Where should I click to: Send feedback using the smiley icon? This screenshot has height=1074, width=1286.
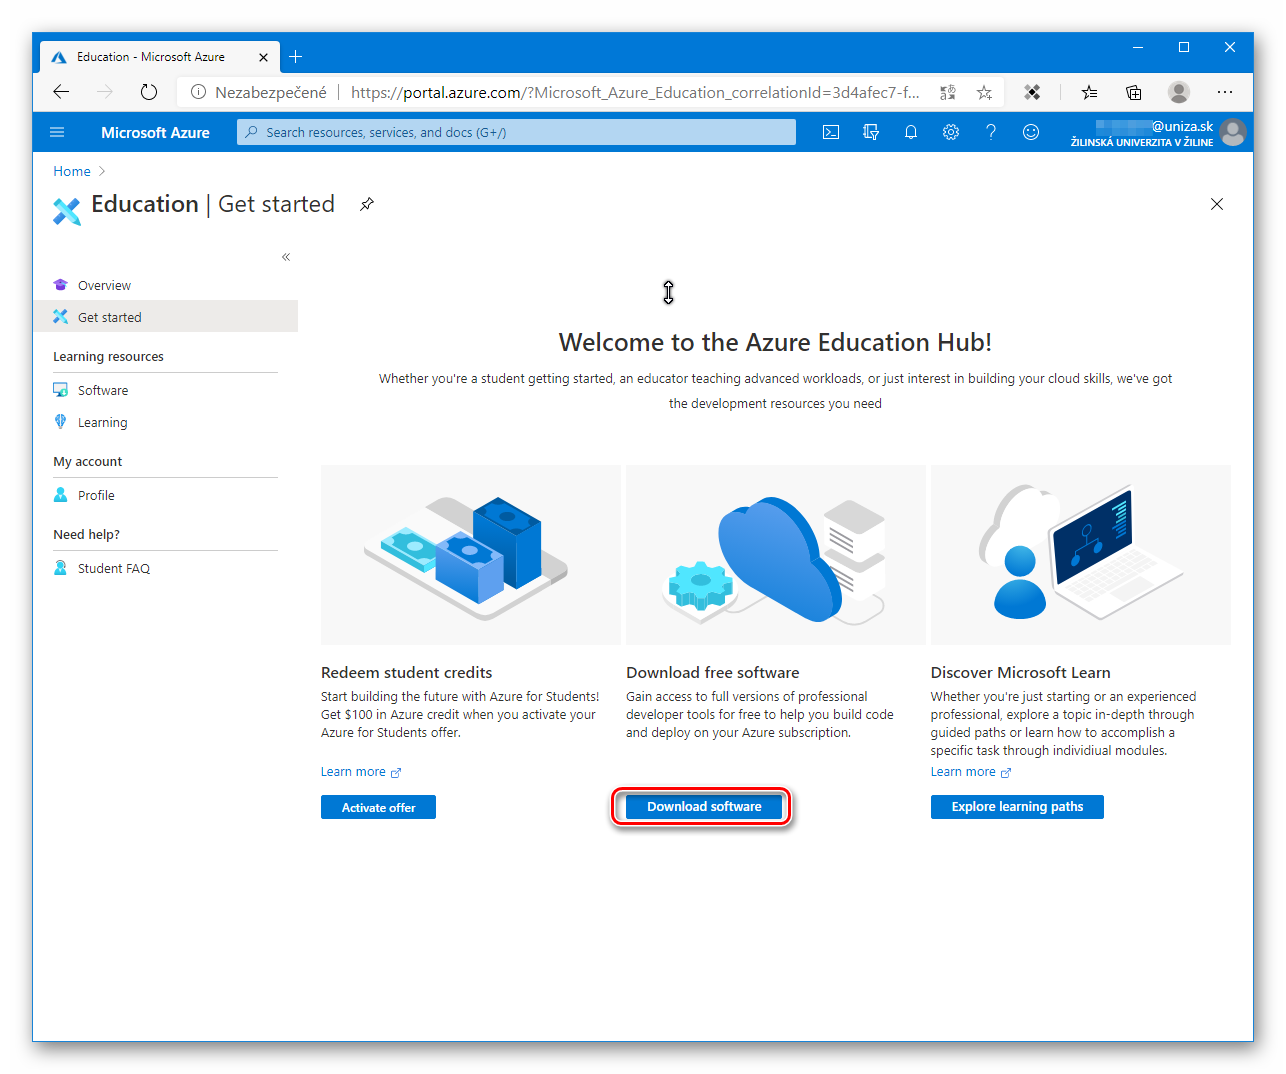[1030, 131]
